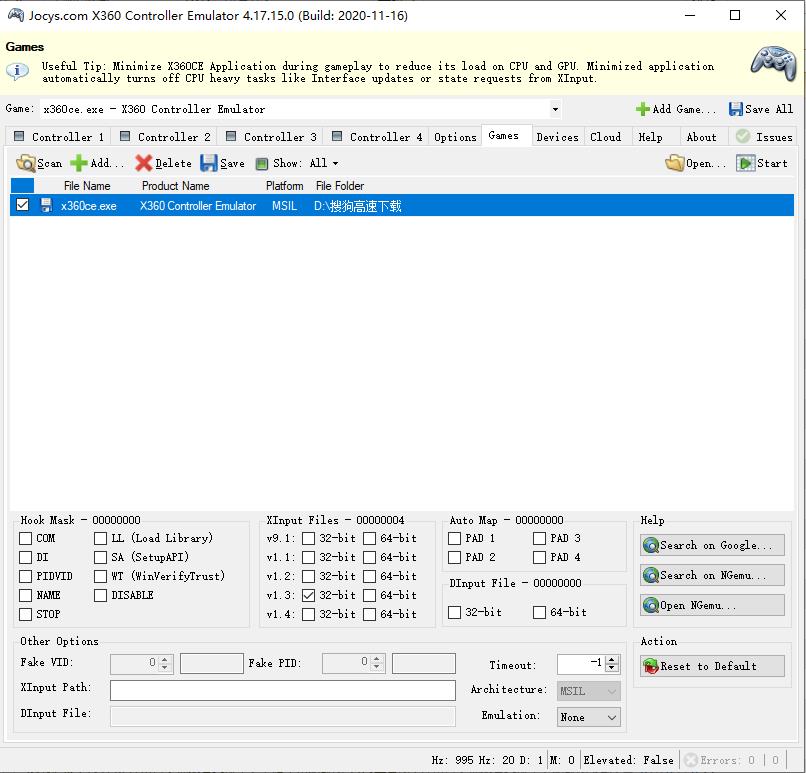Switch to the Controller 4 tab
The height and width of the screenshot is (773, 806).
(378, 137)
